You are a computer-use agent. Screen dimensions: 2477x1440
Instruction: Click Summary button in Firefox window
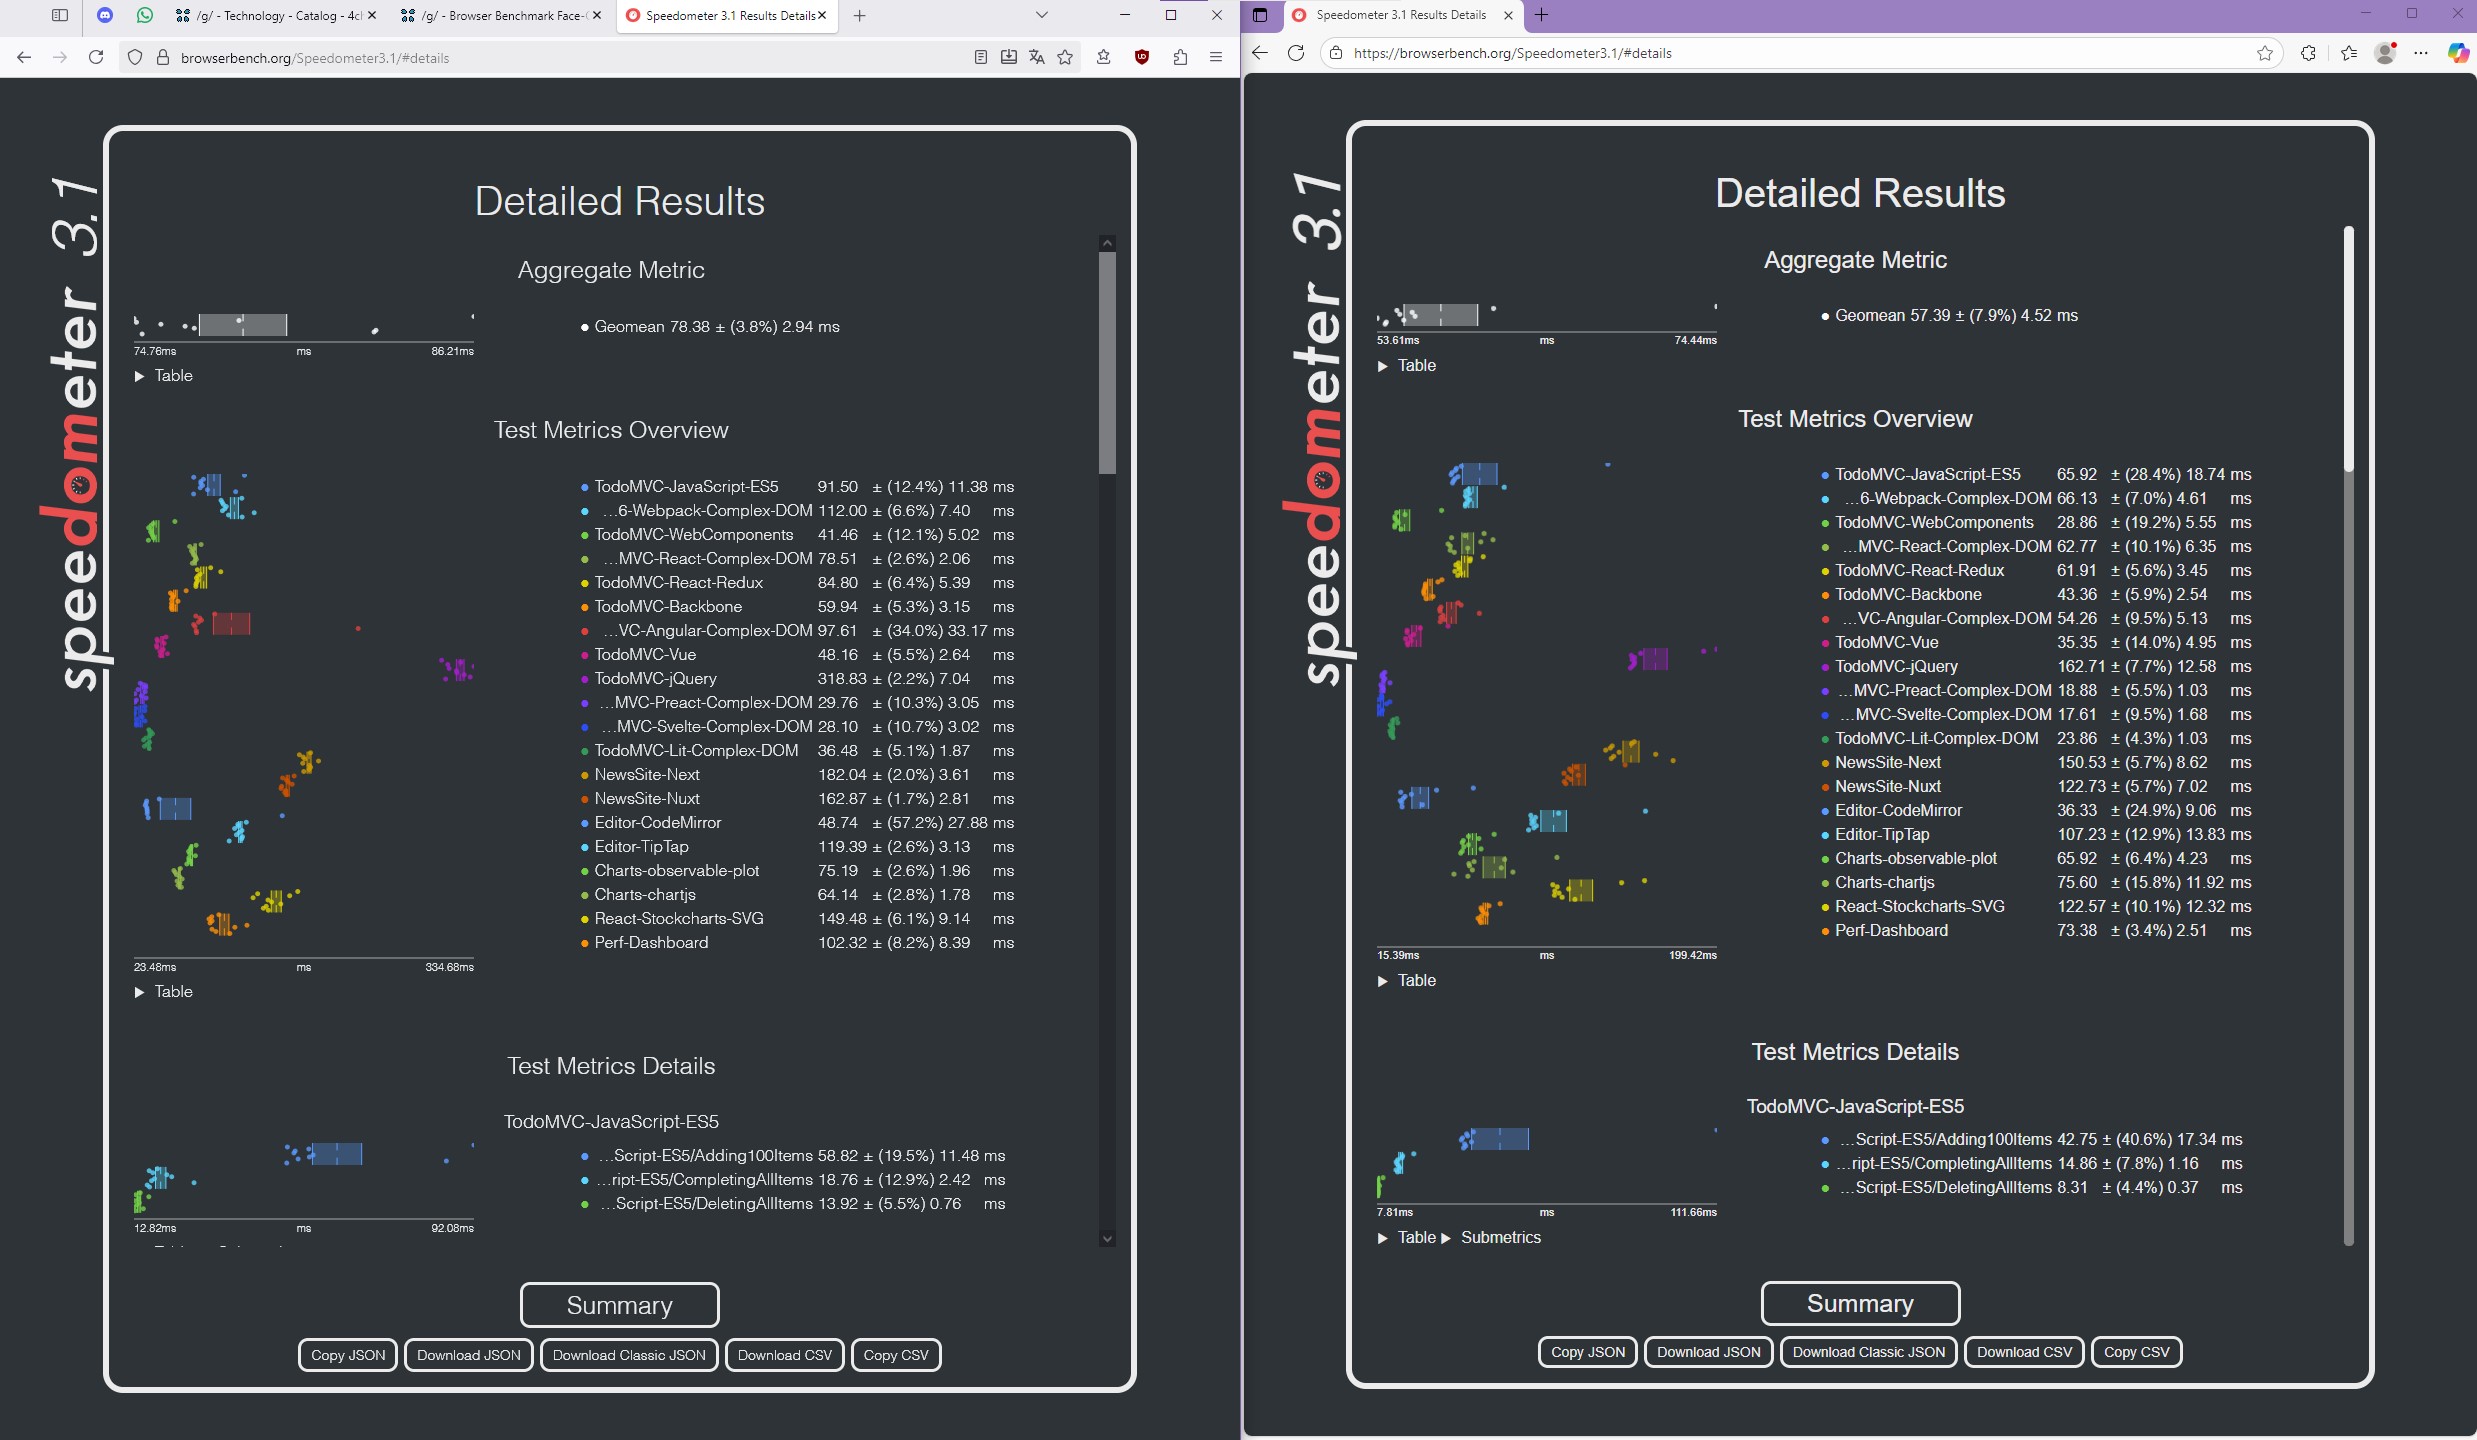619,1305
